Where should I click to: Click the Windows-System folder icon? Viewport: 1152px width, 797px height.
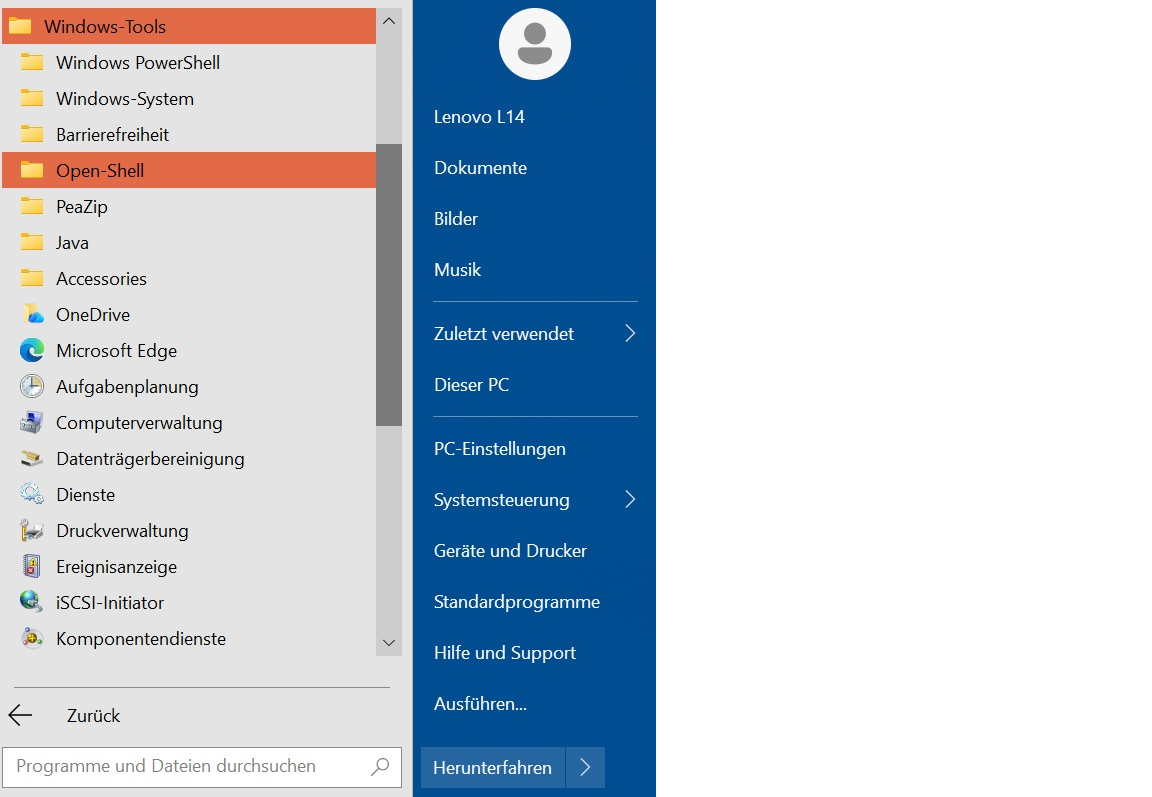(32, 98)
